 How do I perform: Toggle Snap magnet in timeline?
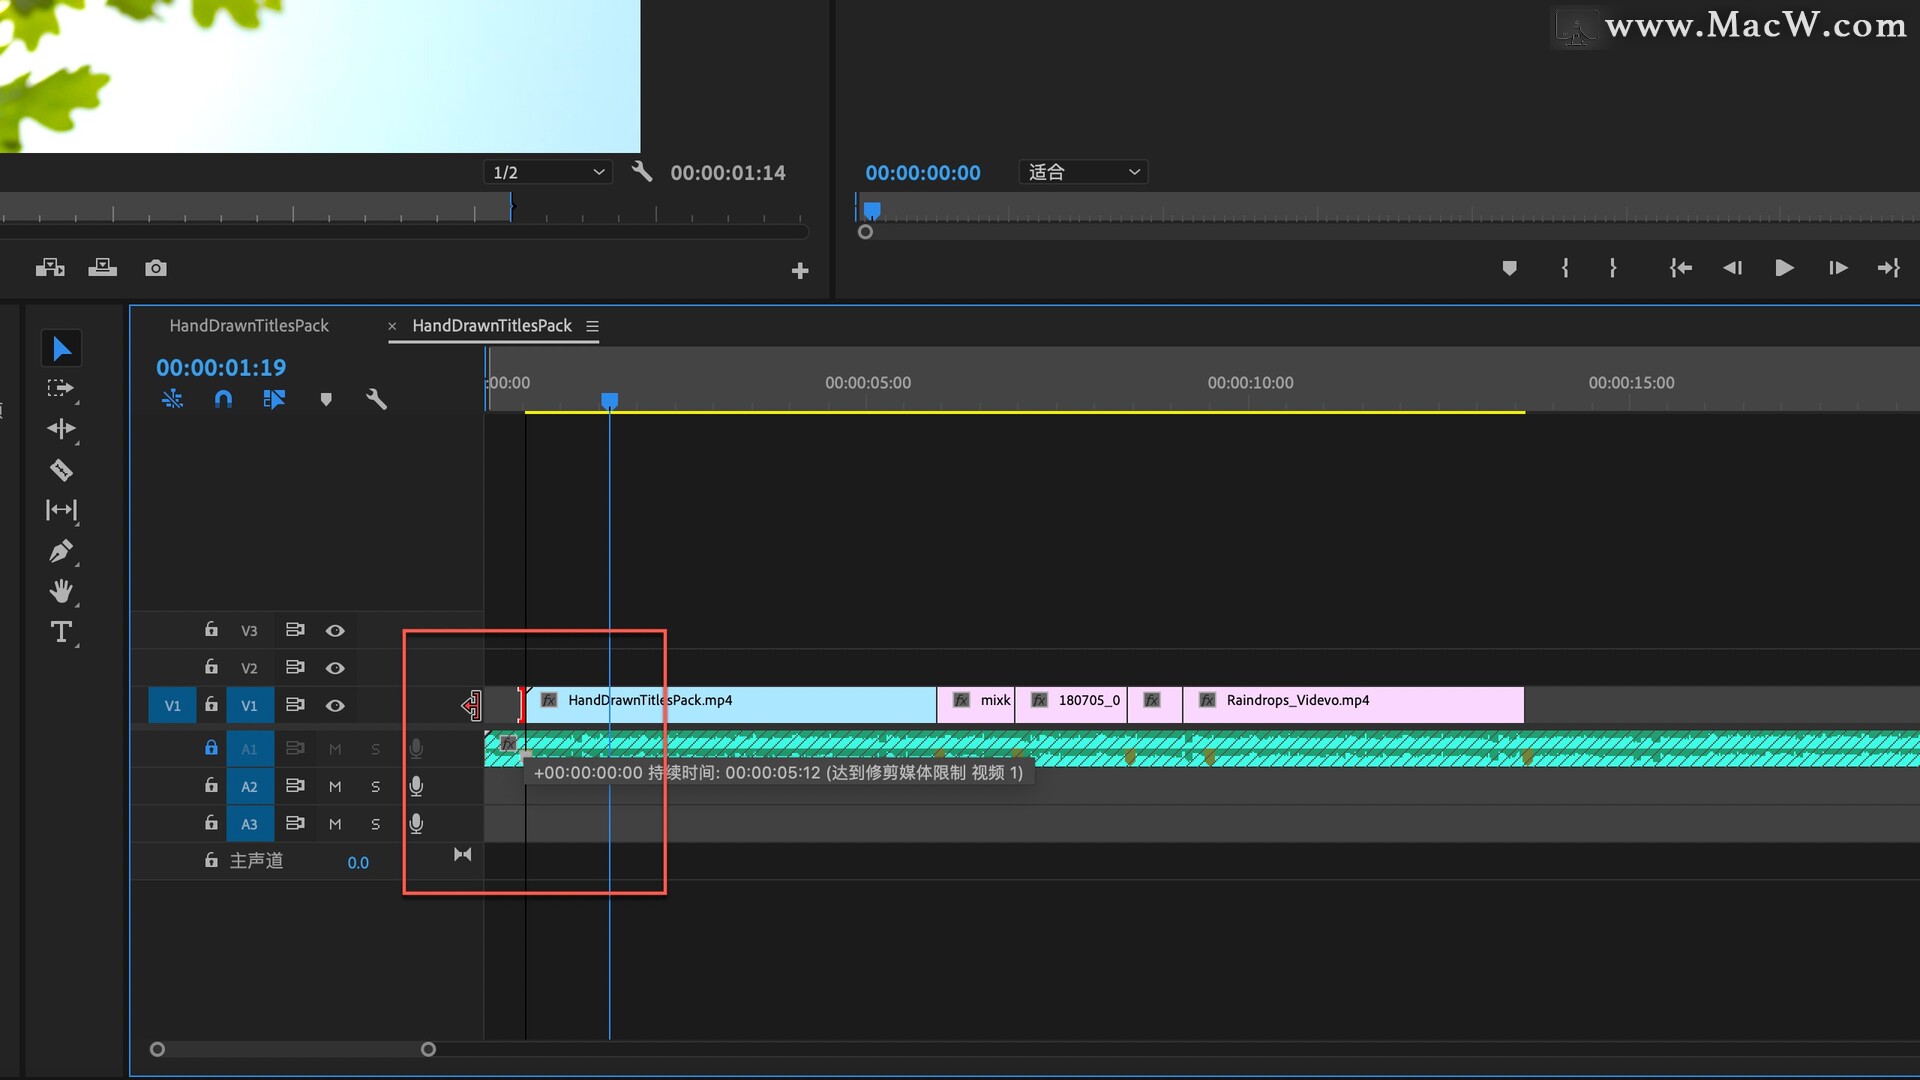[x=223, y=399]
